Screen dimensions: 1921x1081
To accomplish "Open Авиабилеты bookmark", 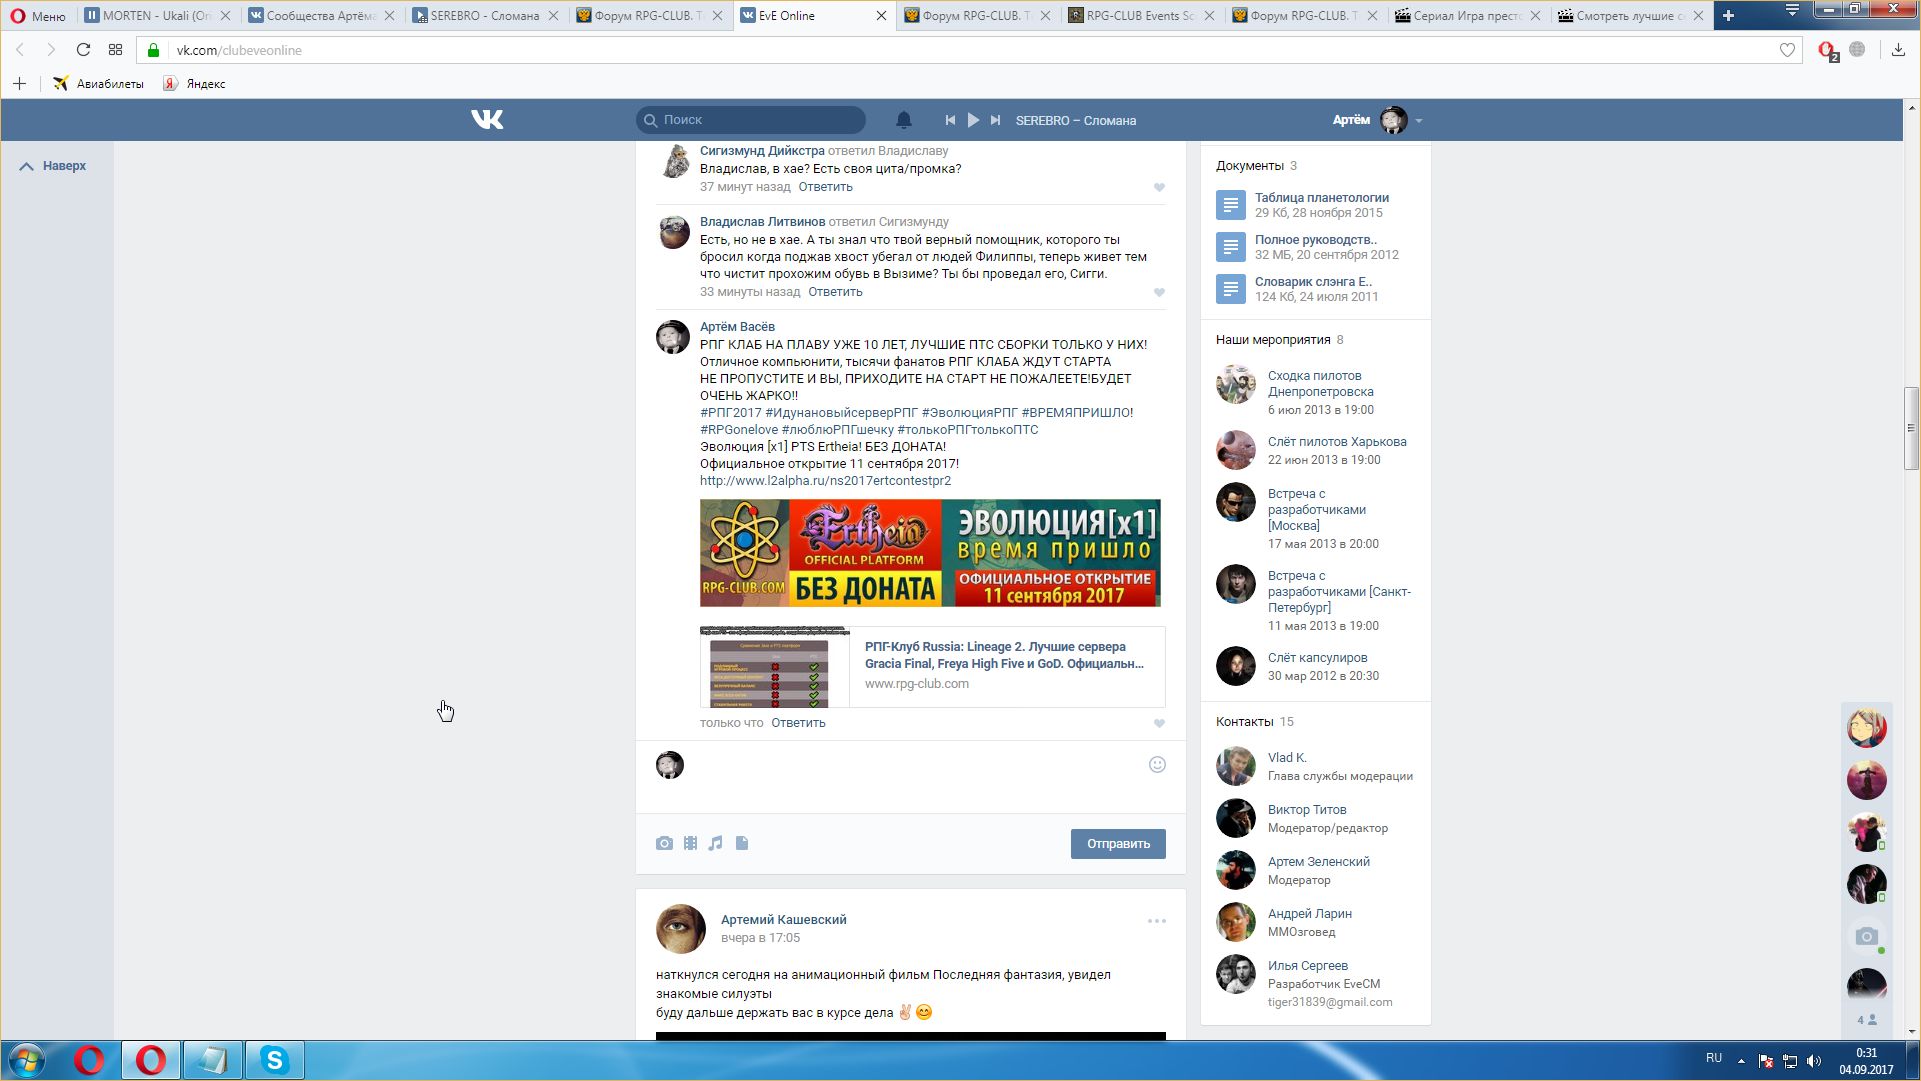I will (99, 84).
